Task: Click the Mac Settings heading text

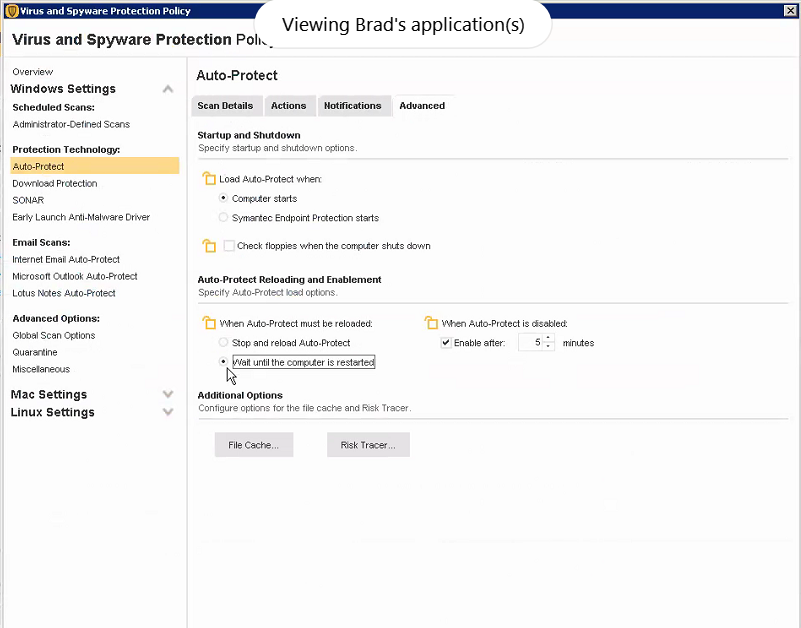Action: pos(49,394)
